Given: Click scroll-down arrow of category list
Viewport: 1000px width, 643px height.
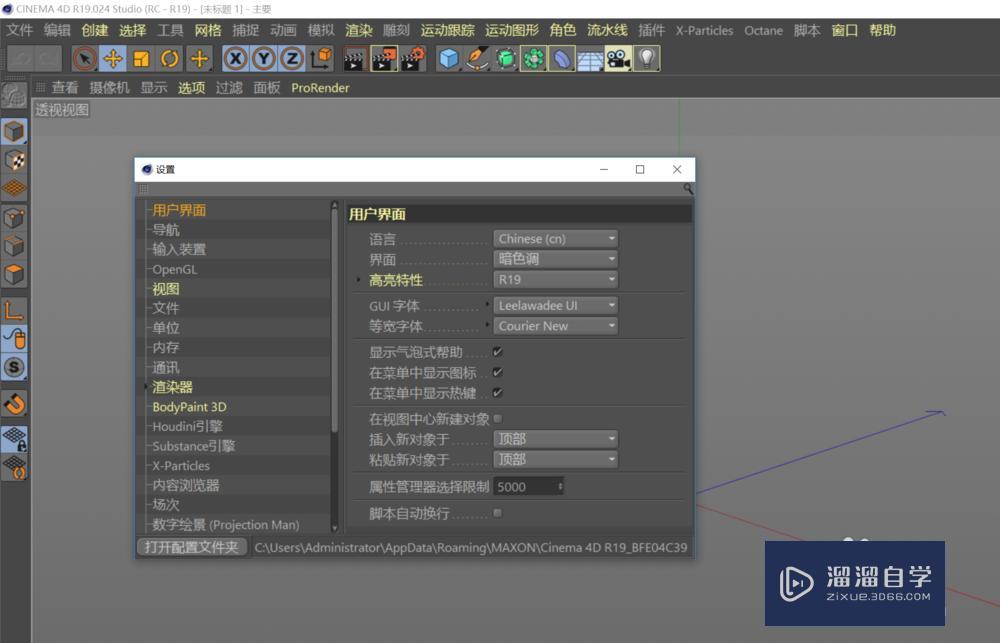Looking at the screenshot, I should coord(334,528).
